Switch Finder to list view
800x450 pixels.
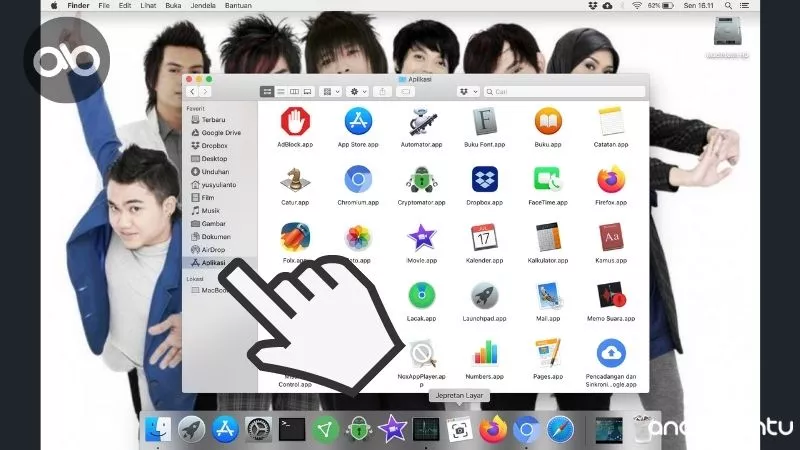(281, 92)
